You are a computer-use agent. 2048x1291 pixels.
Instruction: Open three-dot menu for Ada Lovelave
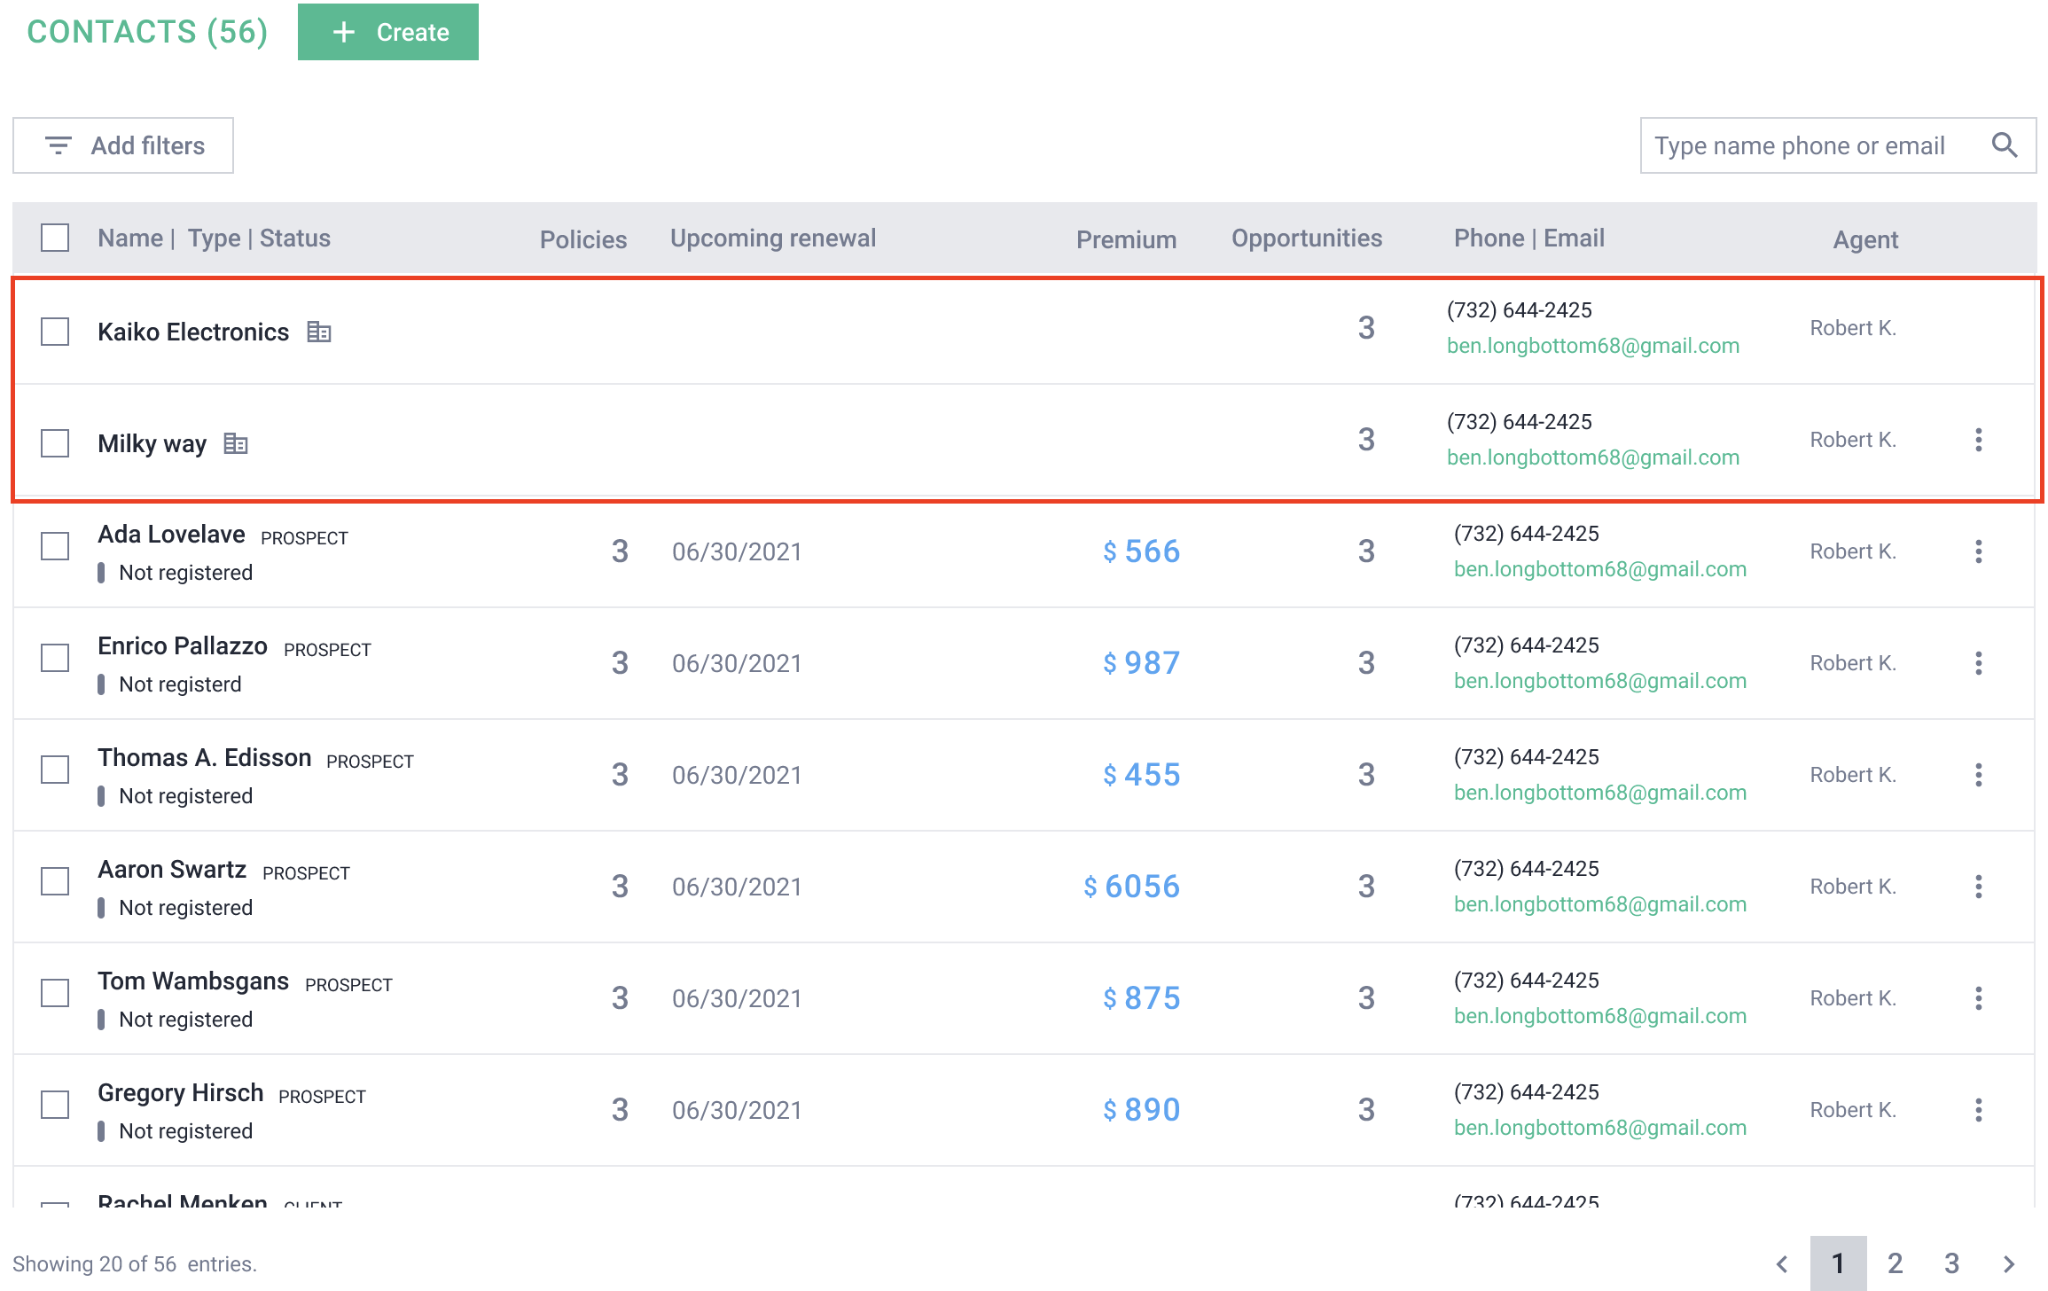[1978, 552]
